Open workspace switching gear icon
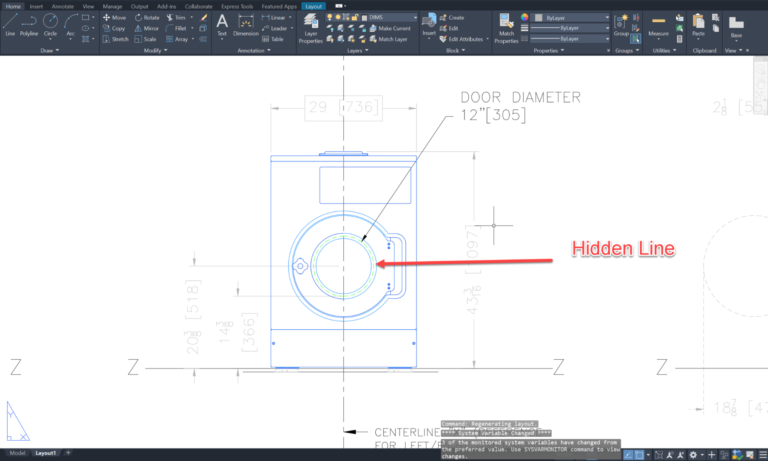768x461 pixels. pos(693,455)
